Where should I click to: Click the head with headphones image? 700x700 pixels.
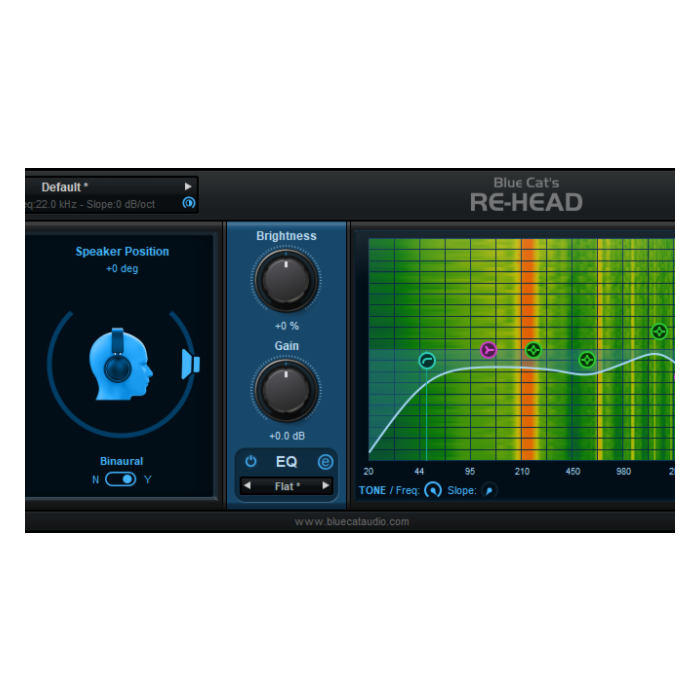point(120,364)
